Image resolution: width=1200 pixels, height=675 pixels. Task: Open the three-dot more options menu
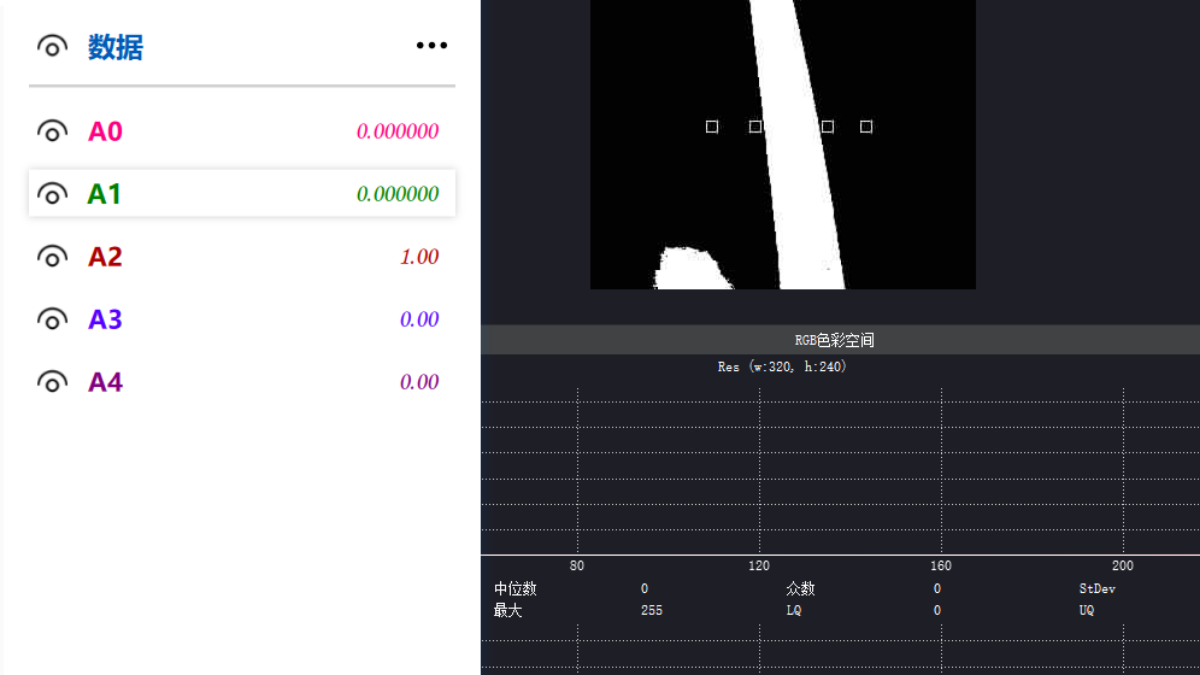pos(432,45)
